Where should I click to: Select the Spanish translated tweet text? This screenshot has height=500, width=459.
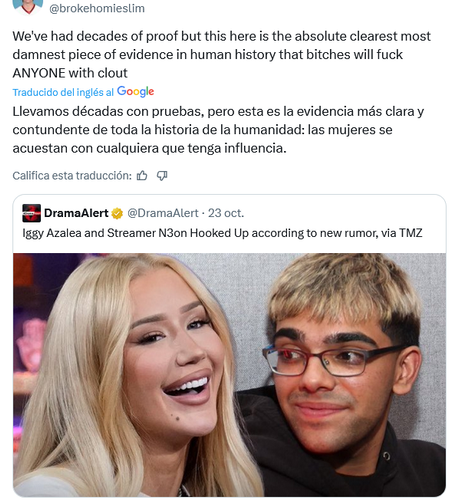(x=218, y=130)
